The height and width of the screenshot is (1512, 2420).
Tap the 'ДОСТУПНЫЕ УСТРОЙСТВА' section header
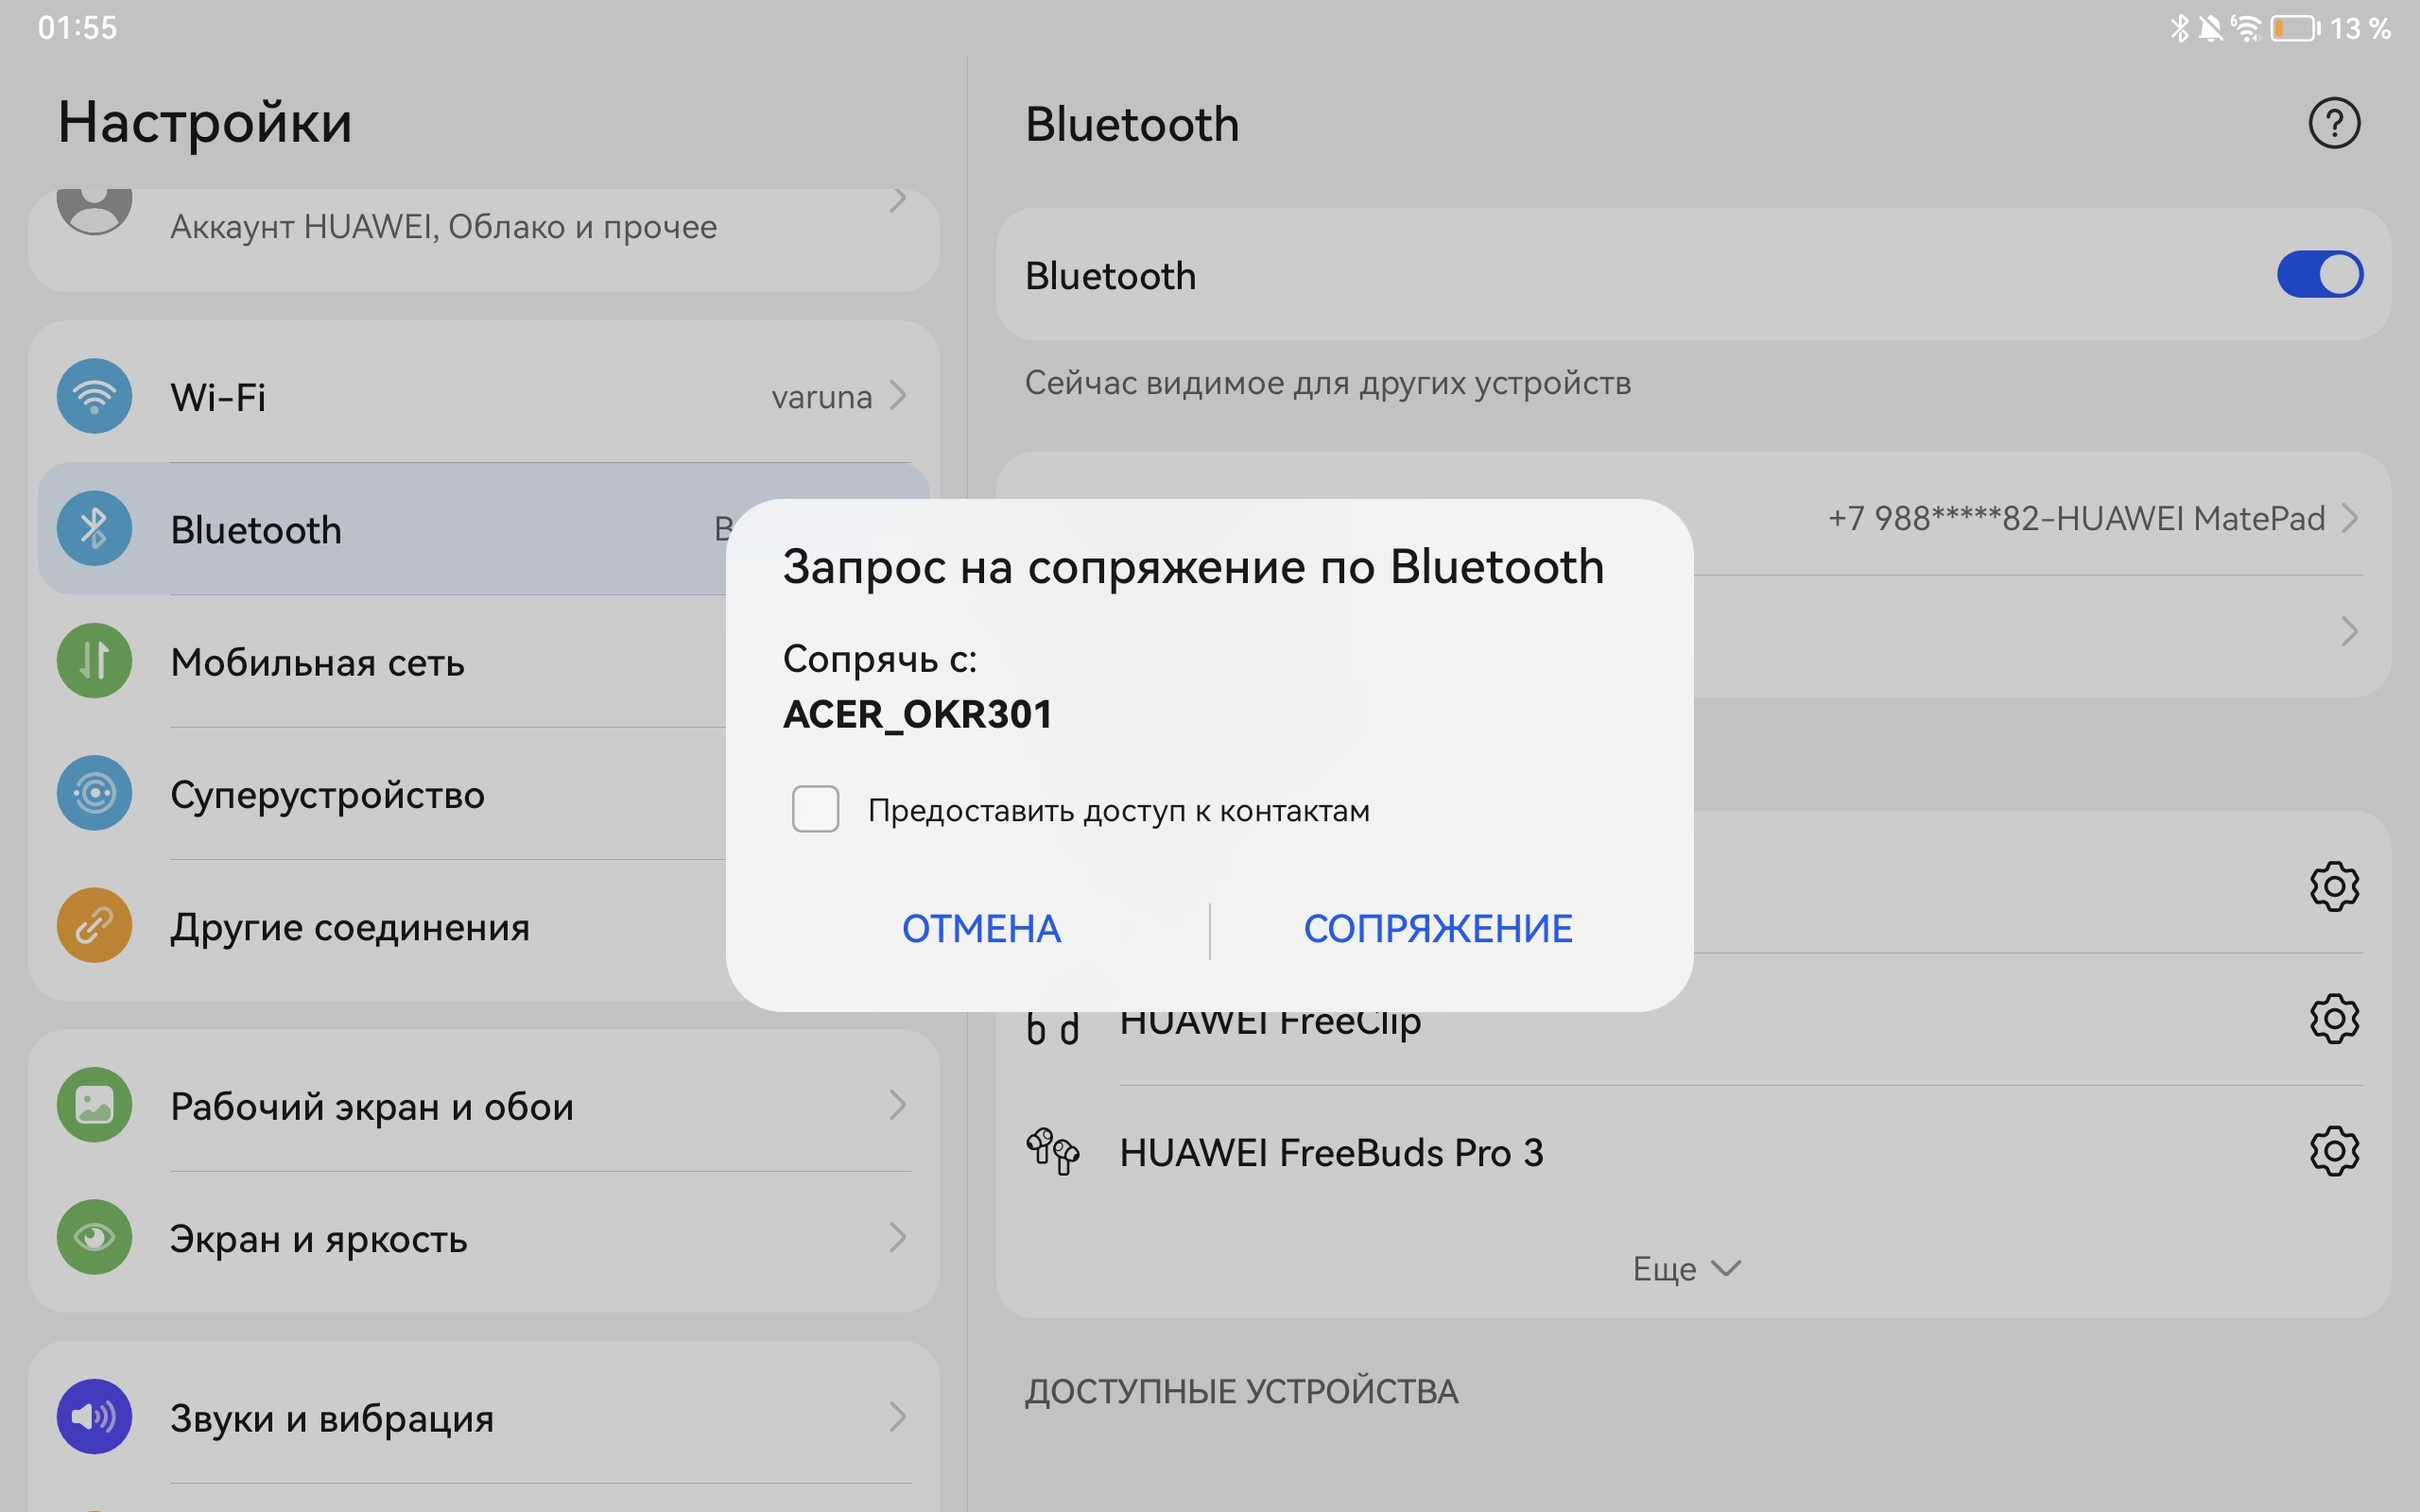coord(1241,1391)
